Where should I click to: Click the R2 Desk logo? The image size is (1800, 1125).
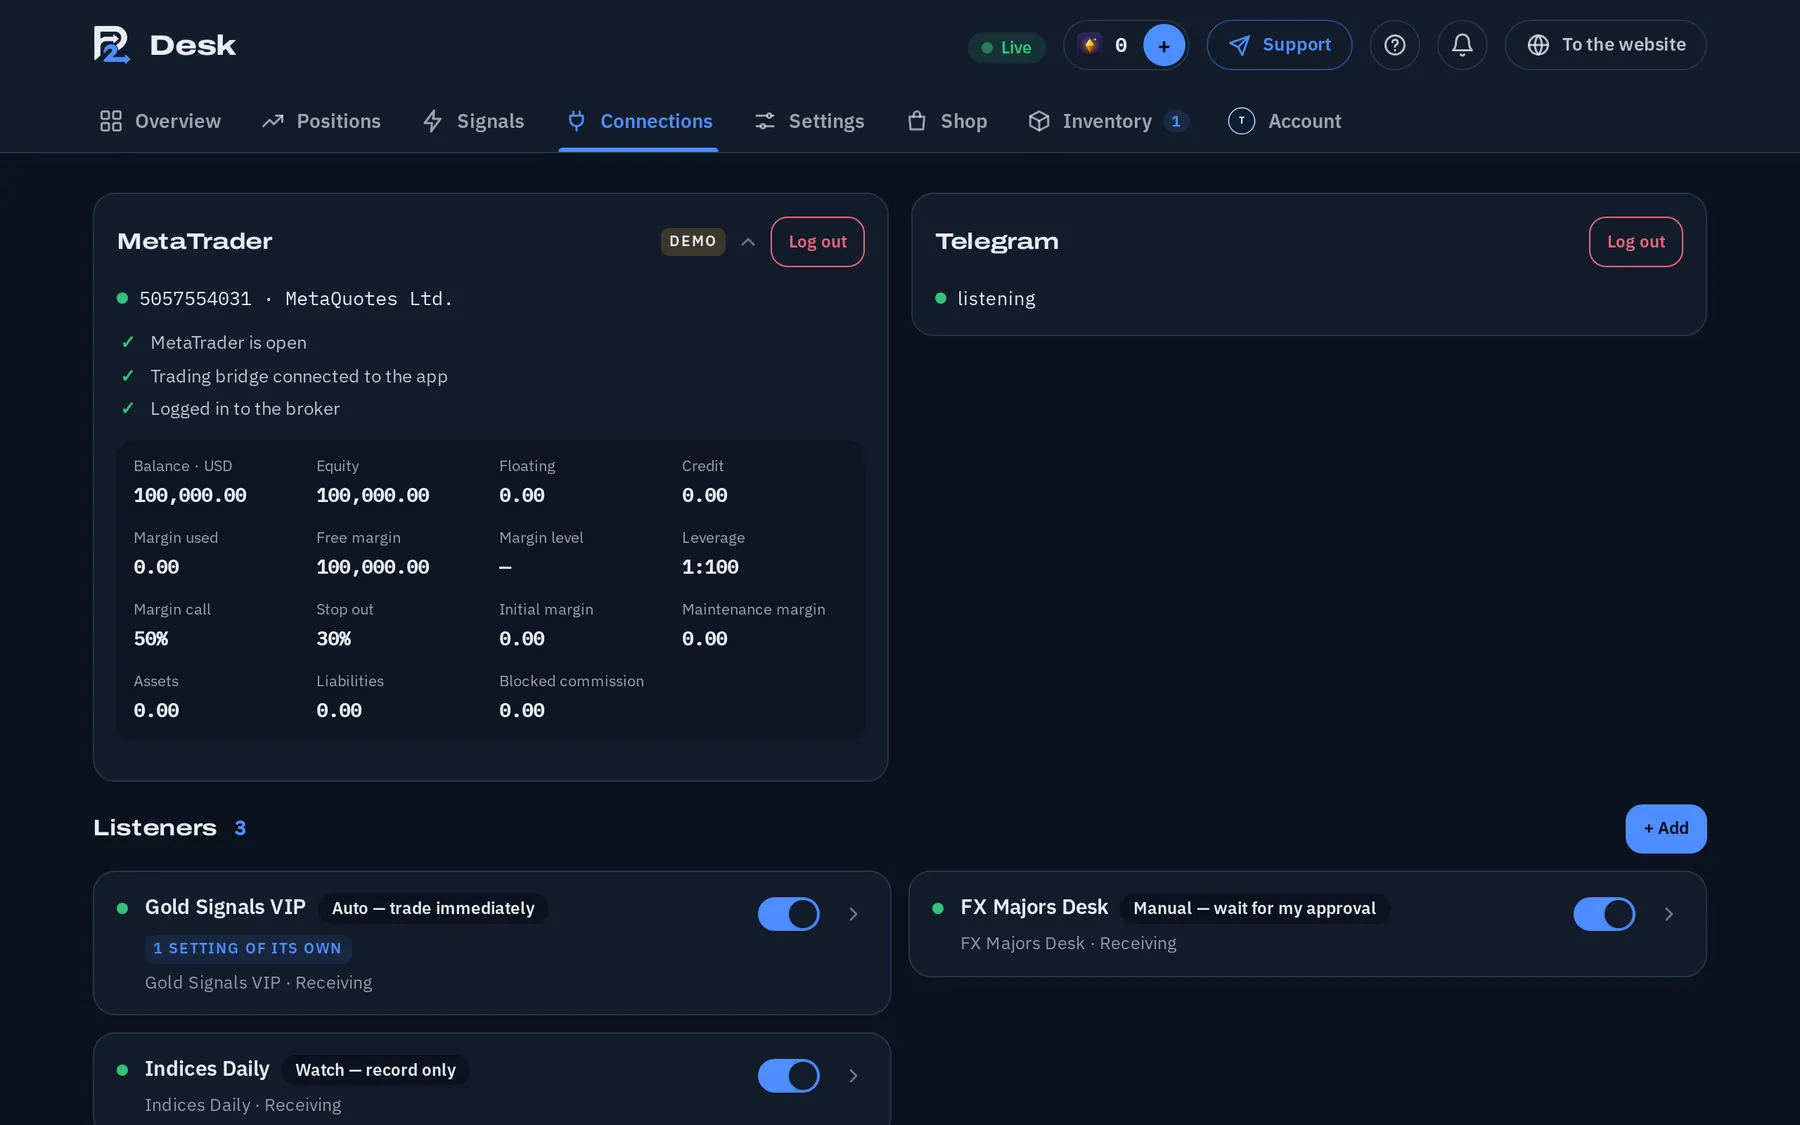[165, 45]
